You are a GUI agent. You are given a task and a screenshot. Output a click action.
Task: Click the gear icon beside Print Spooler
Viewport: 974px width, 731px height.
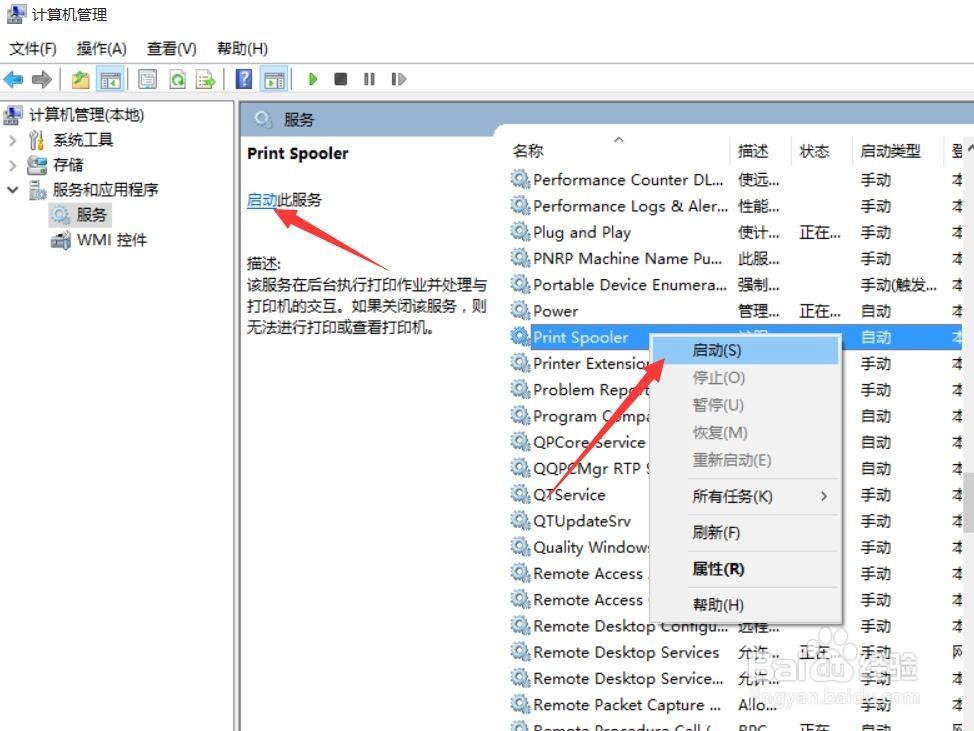(x=520, y=337)
